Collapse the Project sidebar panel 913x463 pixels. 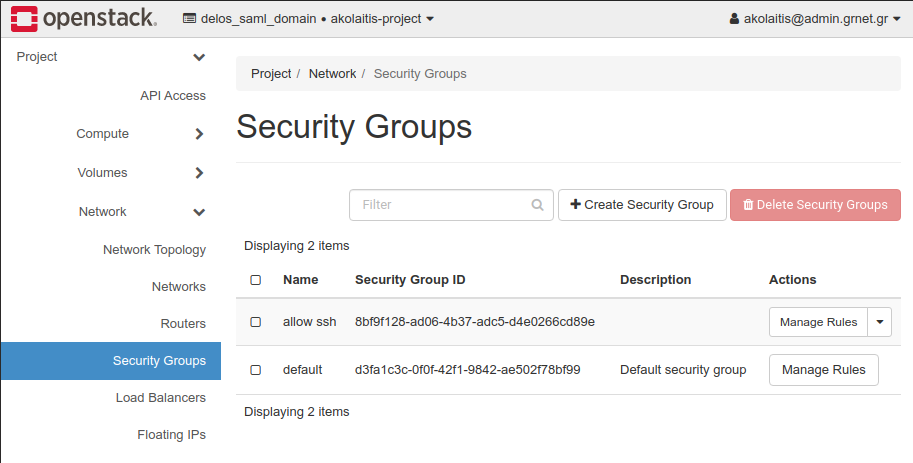199,58
